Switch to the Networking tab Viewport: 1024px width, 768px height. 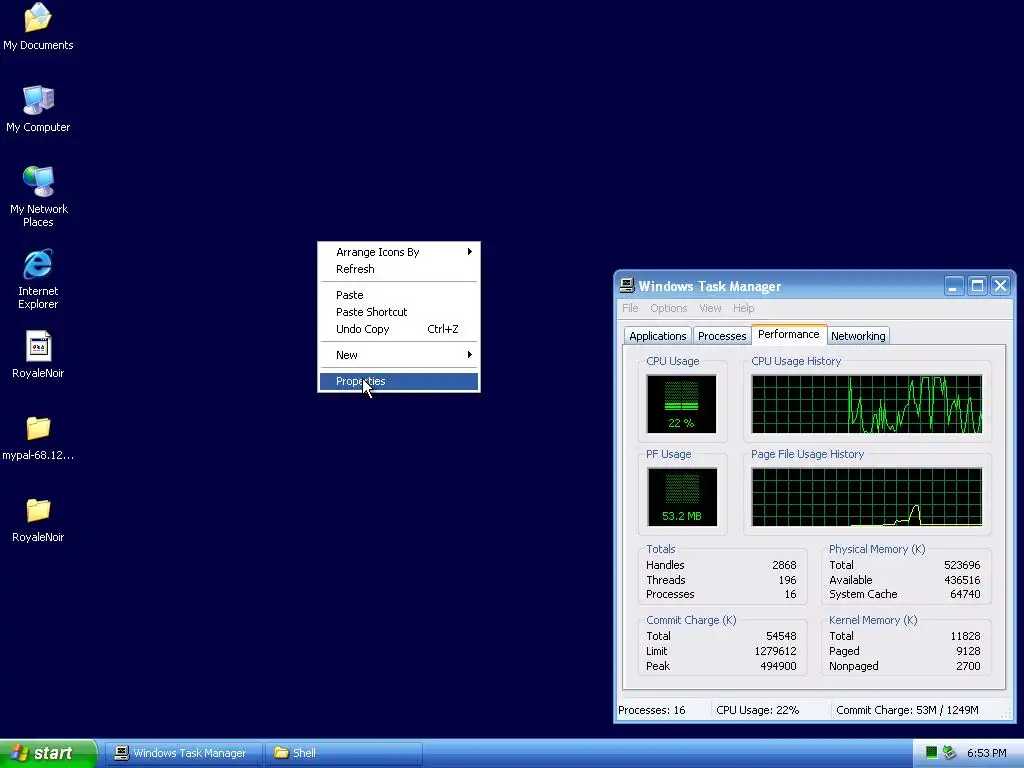[858, 336]
